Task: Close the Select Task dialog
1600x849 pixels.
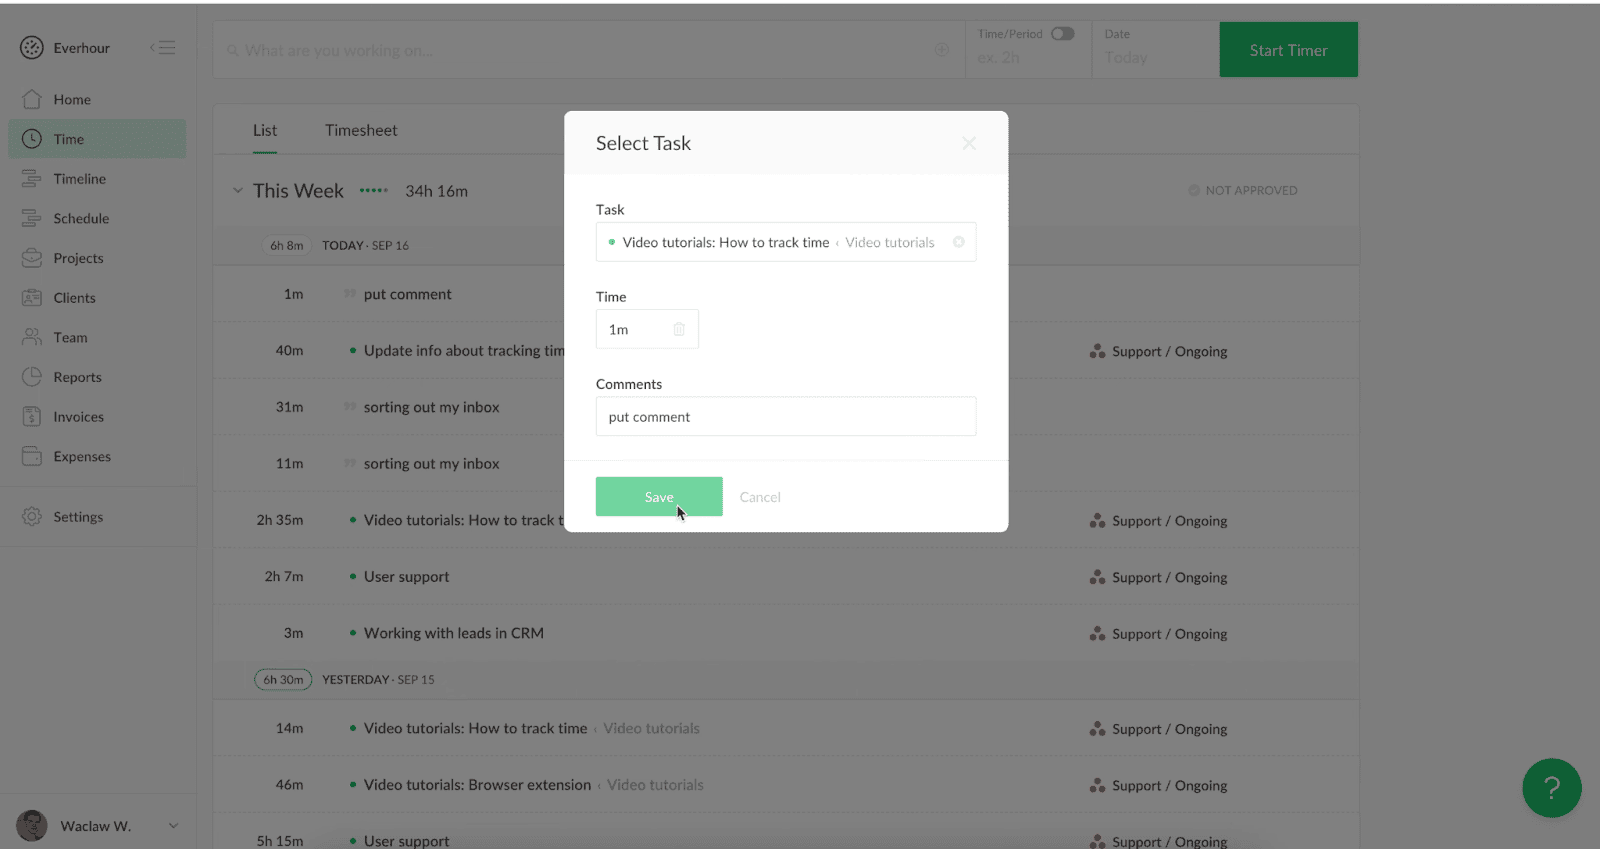Action: (968, 144)
